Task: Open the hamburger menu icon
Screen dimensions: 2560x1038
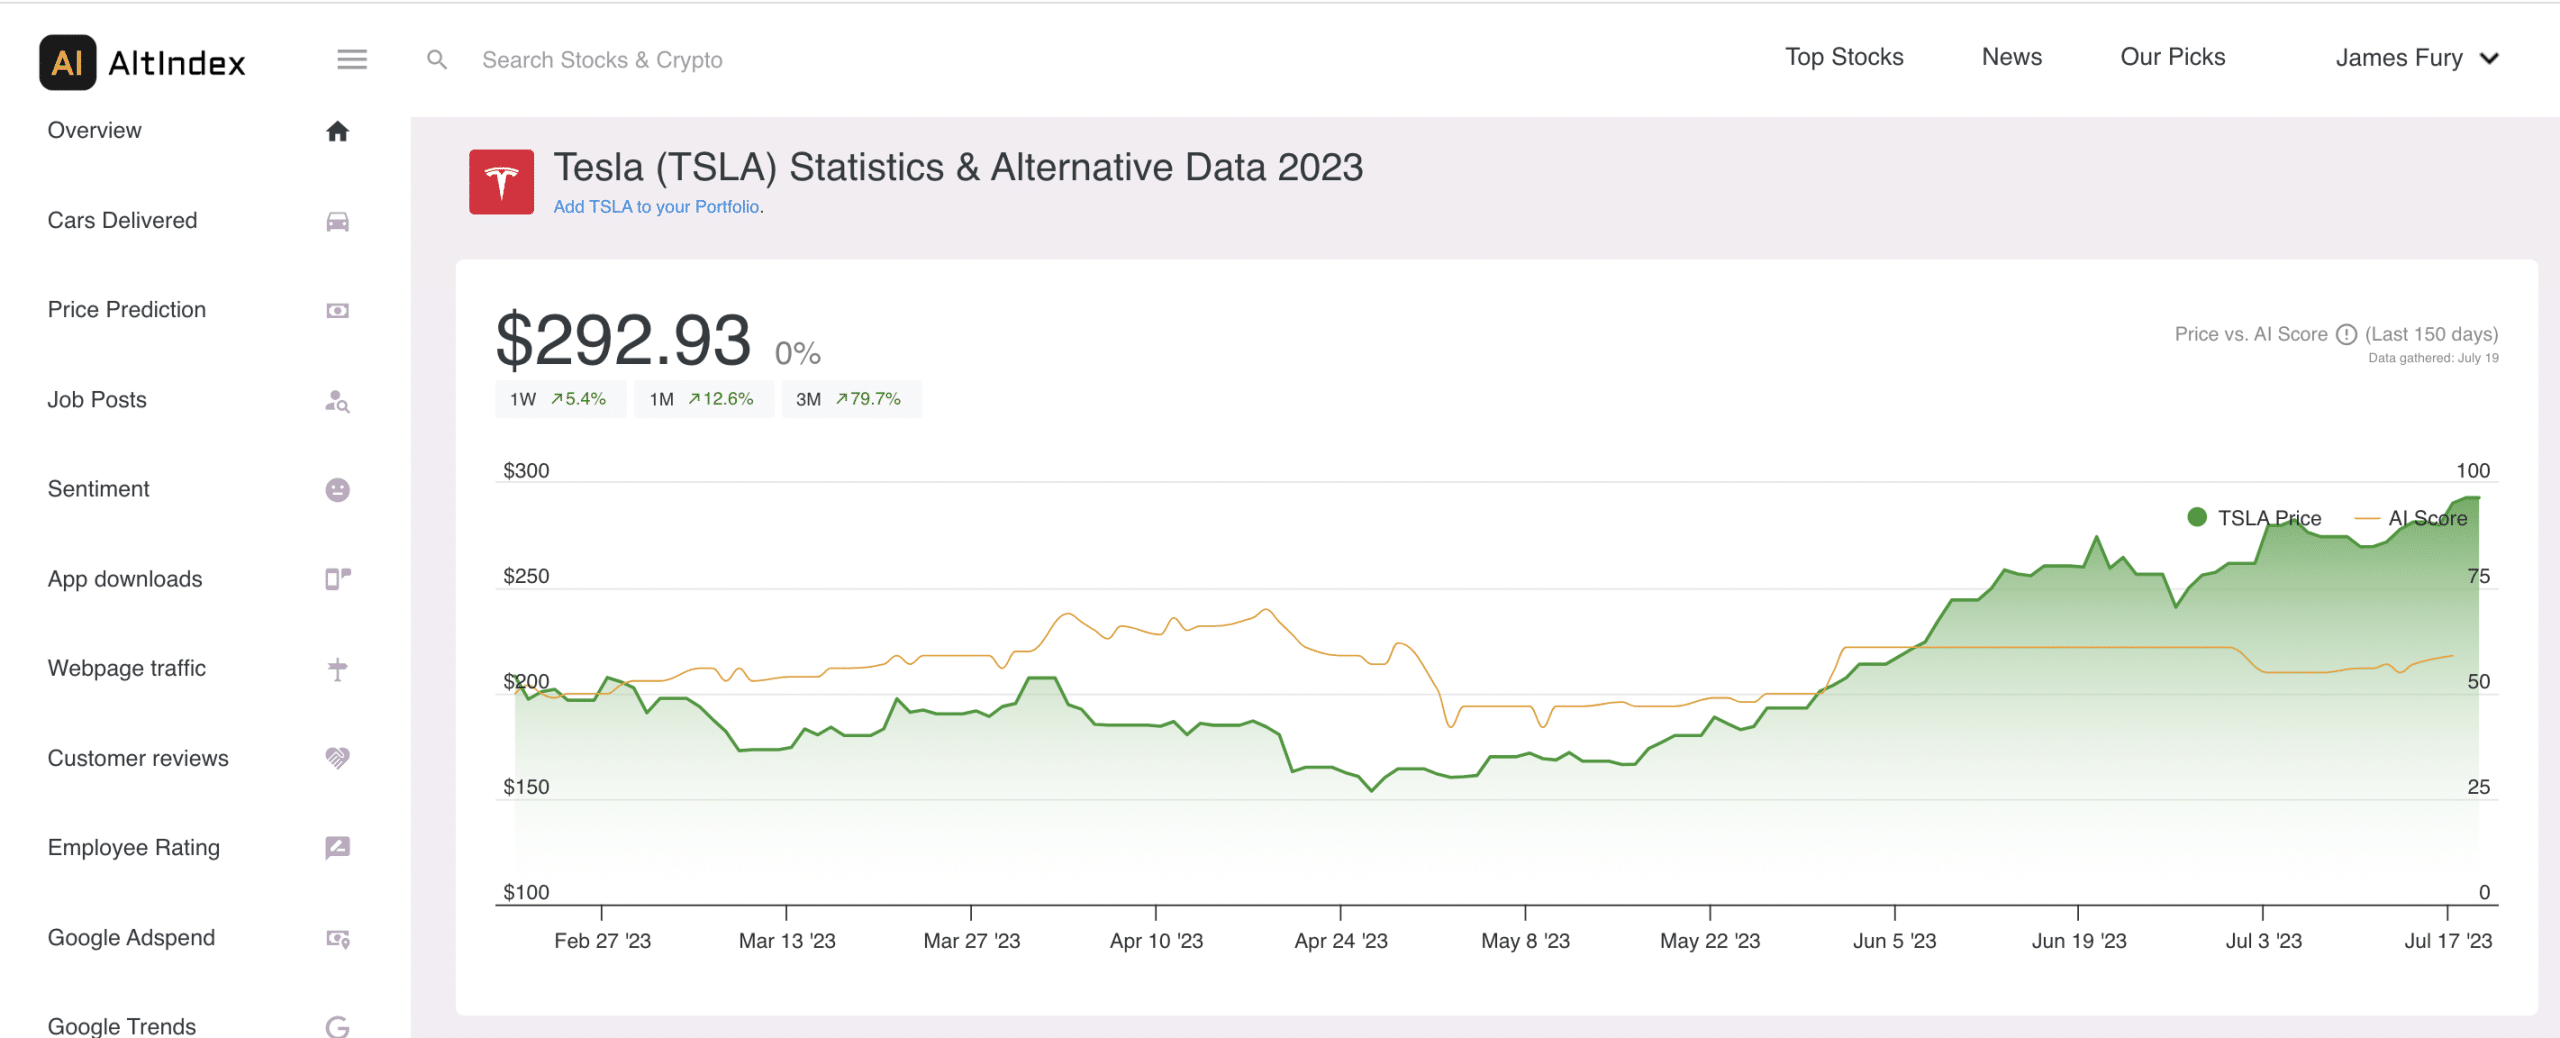Action: 352,59
